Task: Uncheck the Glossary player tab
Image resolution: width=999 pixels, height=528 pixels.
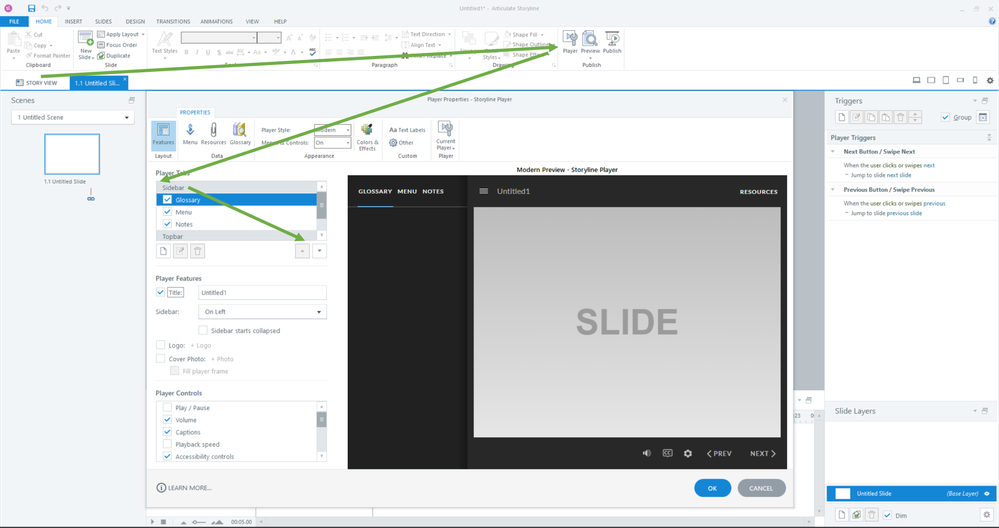Action: pos(168,199)
